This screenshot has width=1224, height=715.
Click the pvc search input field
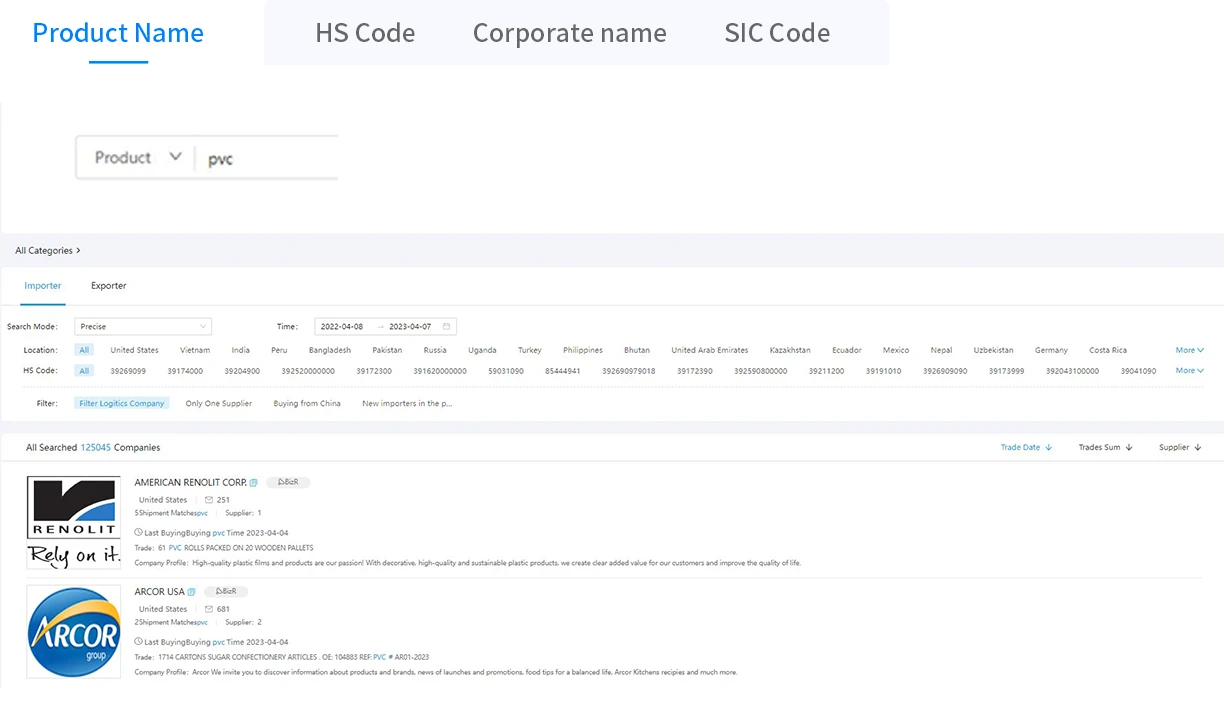tap(270, 159)
